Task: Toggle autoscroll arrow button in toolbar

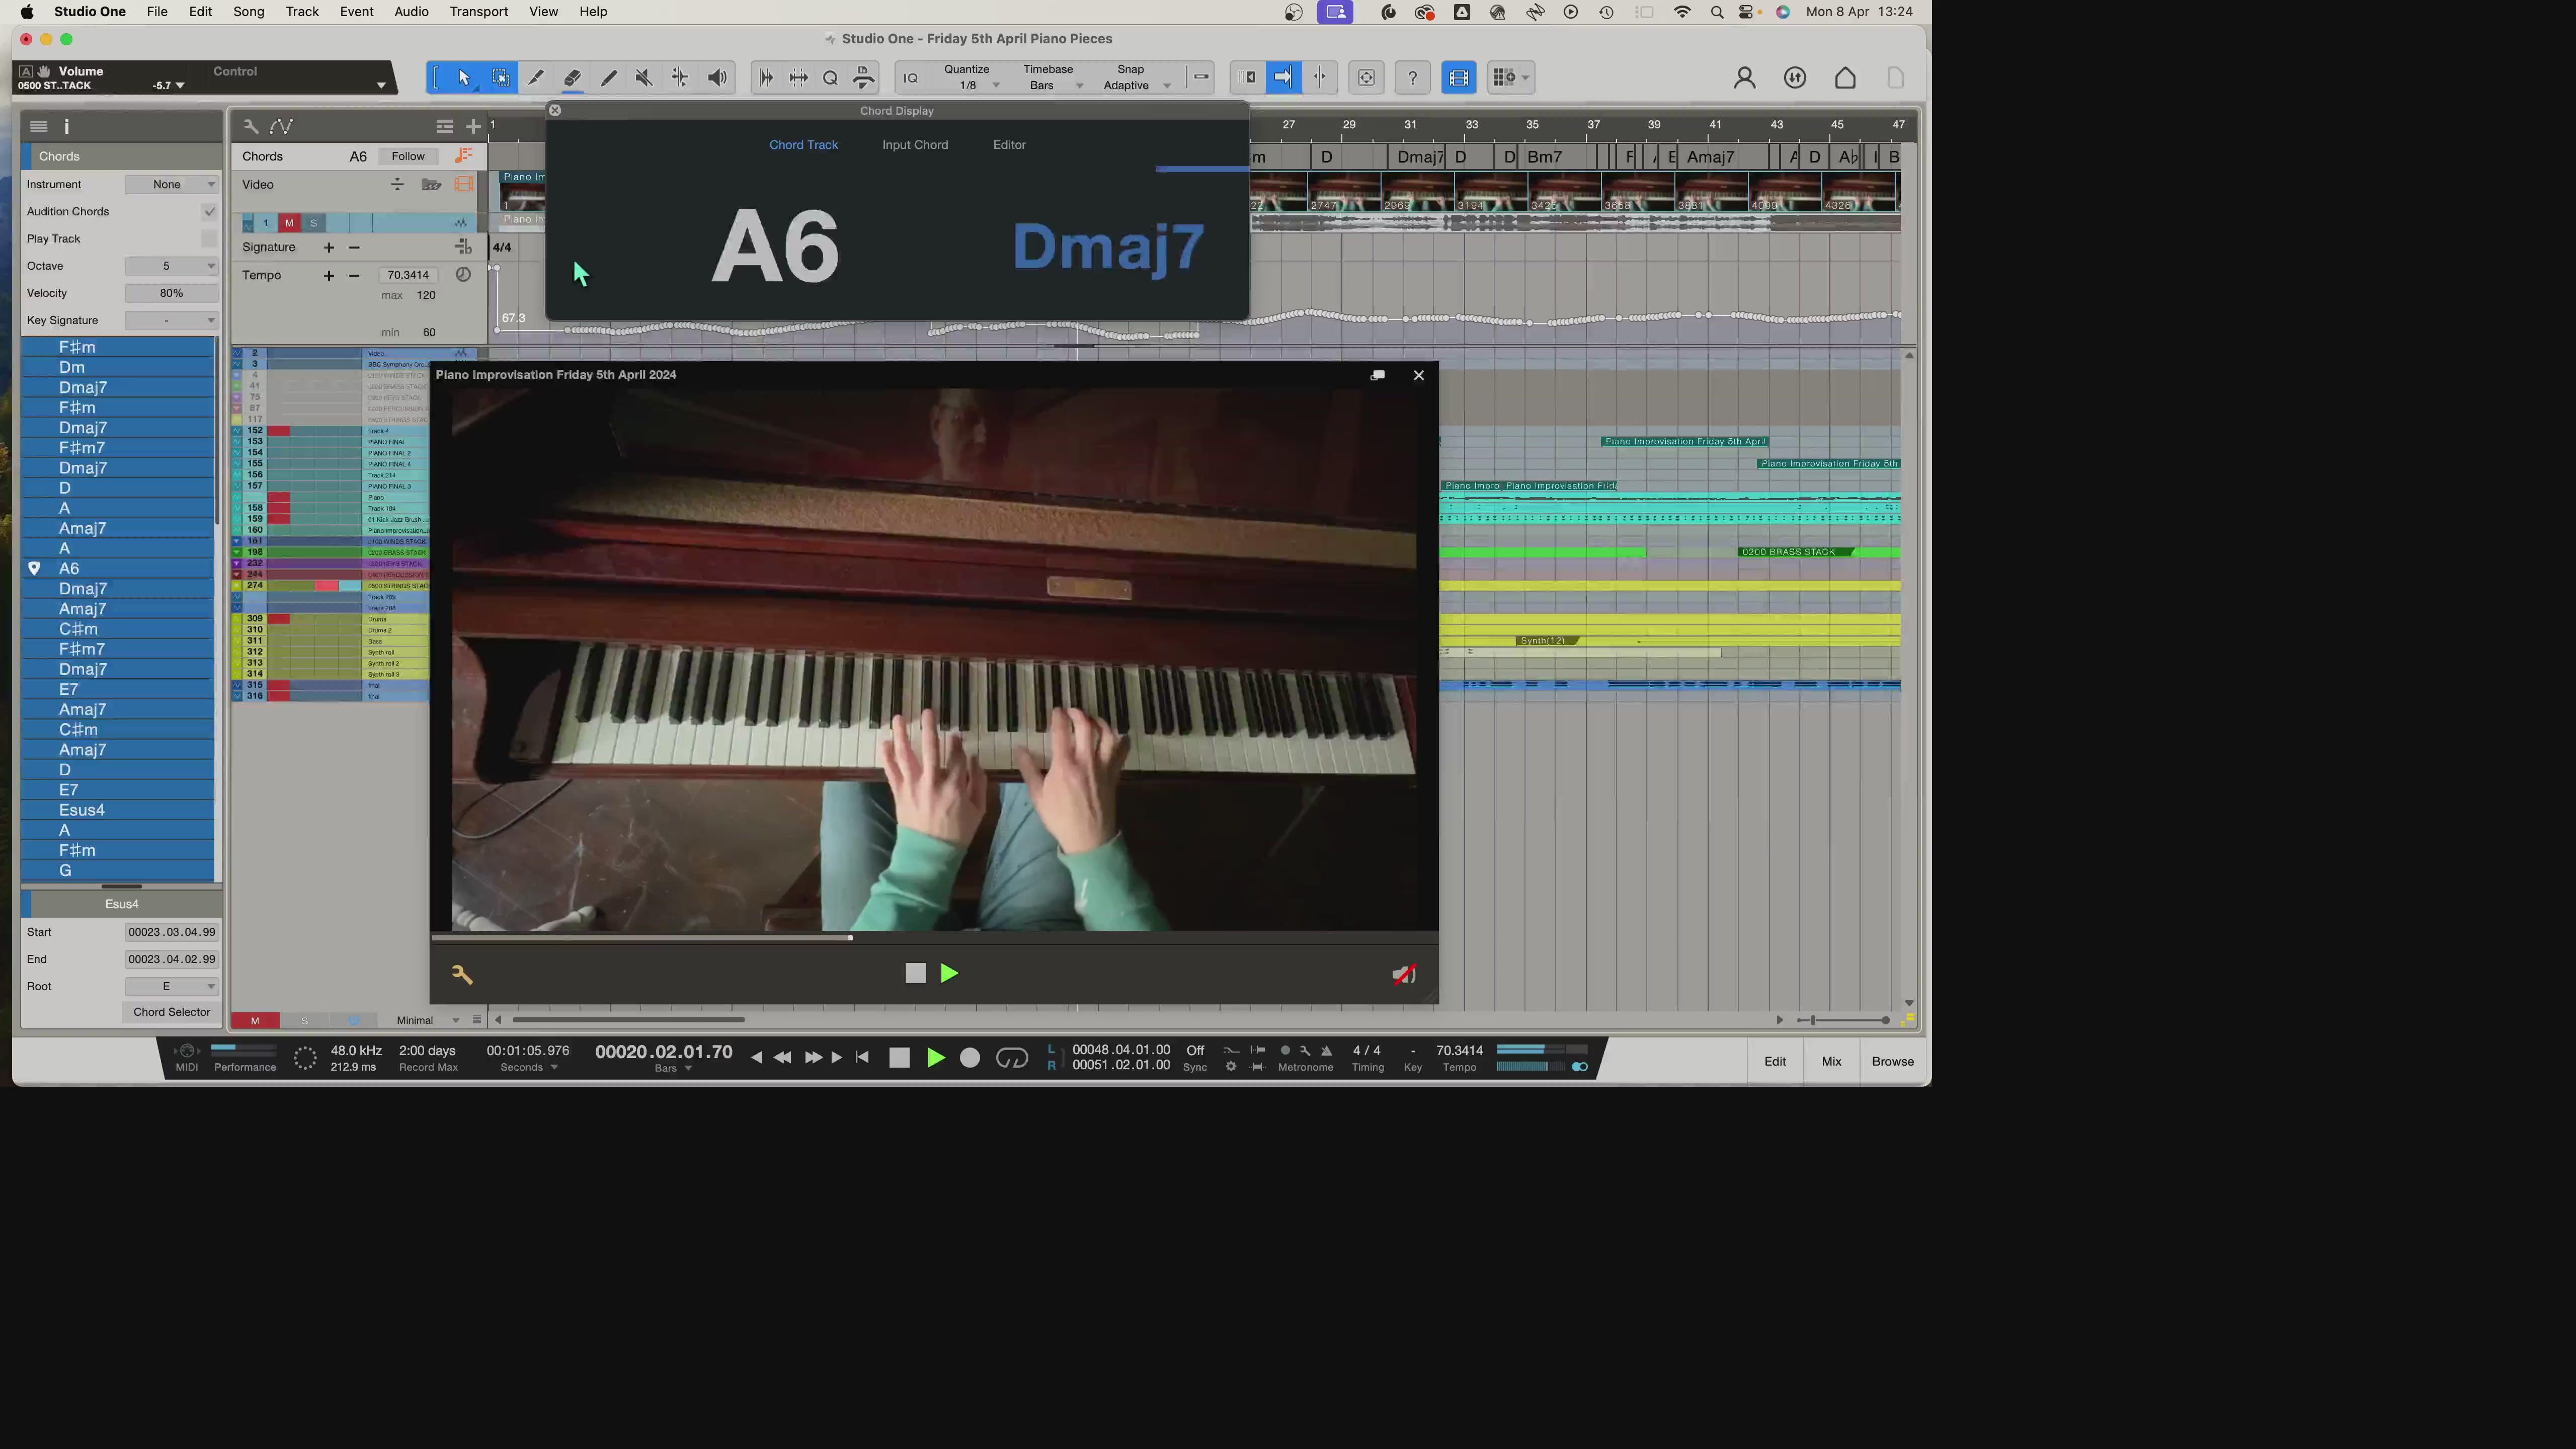Action: coord(1283,77)
